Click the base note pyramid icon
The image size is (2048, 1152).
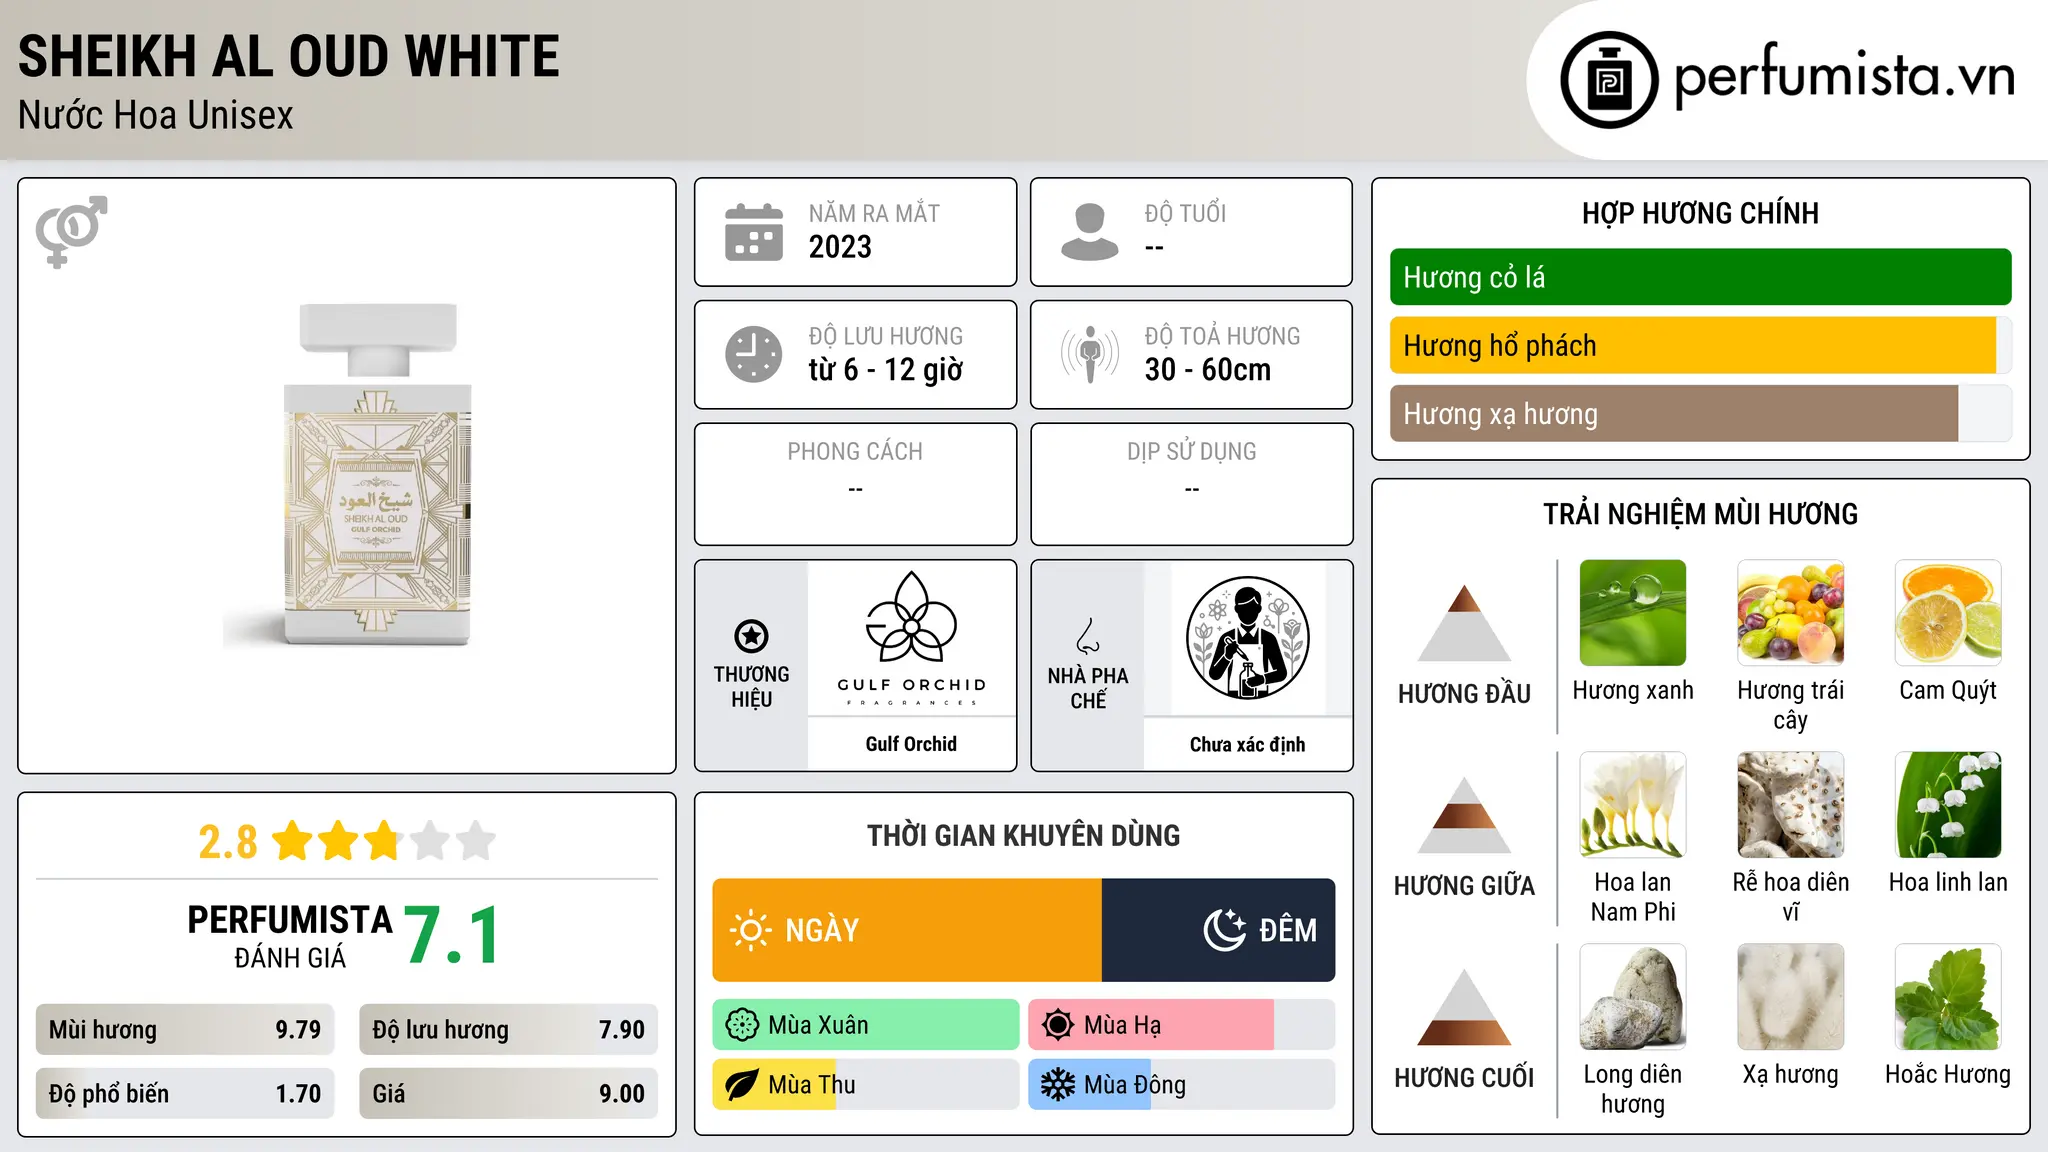(x=1464, y=1007)
